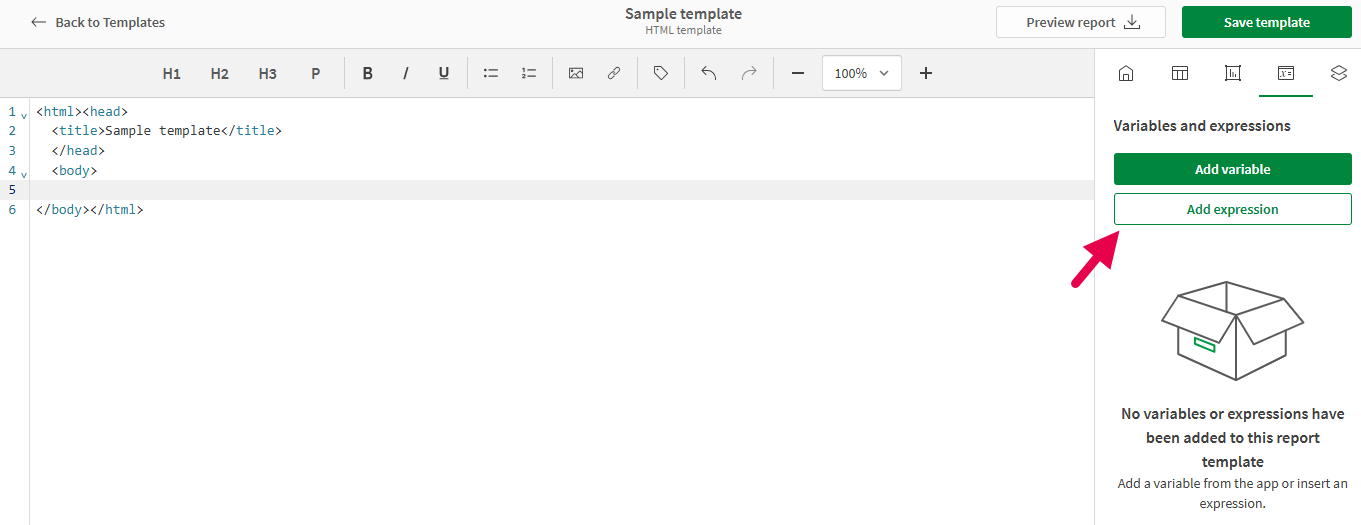
Task: Toggle italic formatting
Action: (406, 73)
